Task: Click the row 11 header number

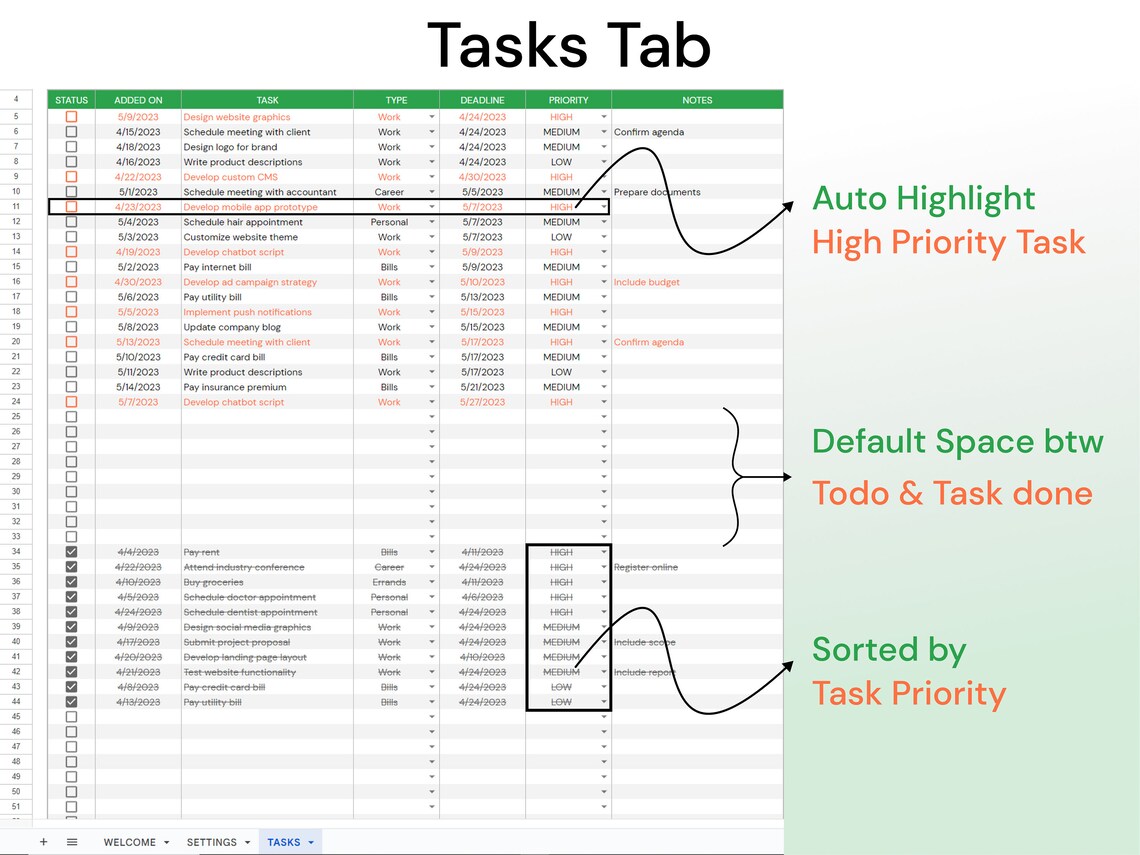Action: [x=15, y=207]
